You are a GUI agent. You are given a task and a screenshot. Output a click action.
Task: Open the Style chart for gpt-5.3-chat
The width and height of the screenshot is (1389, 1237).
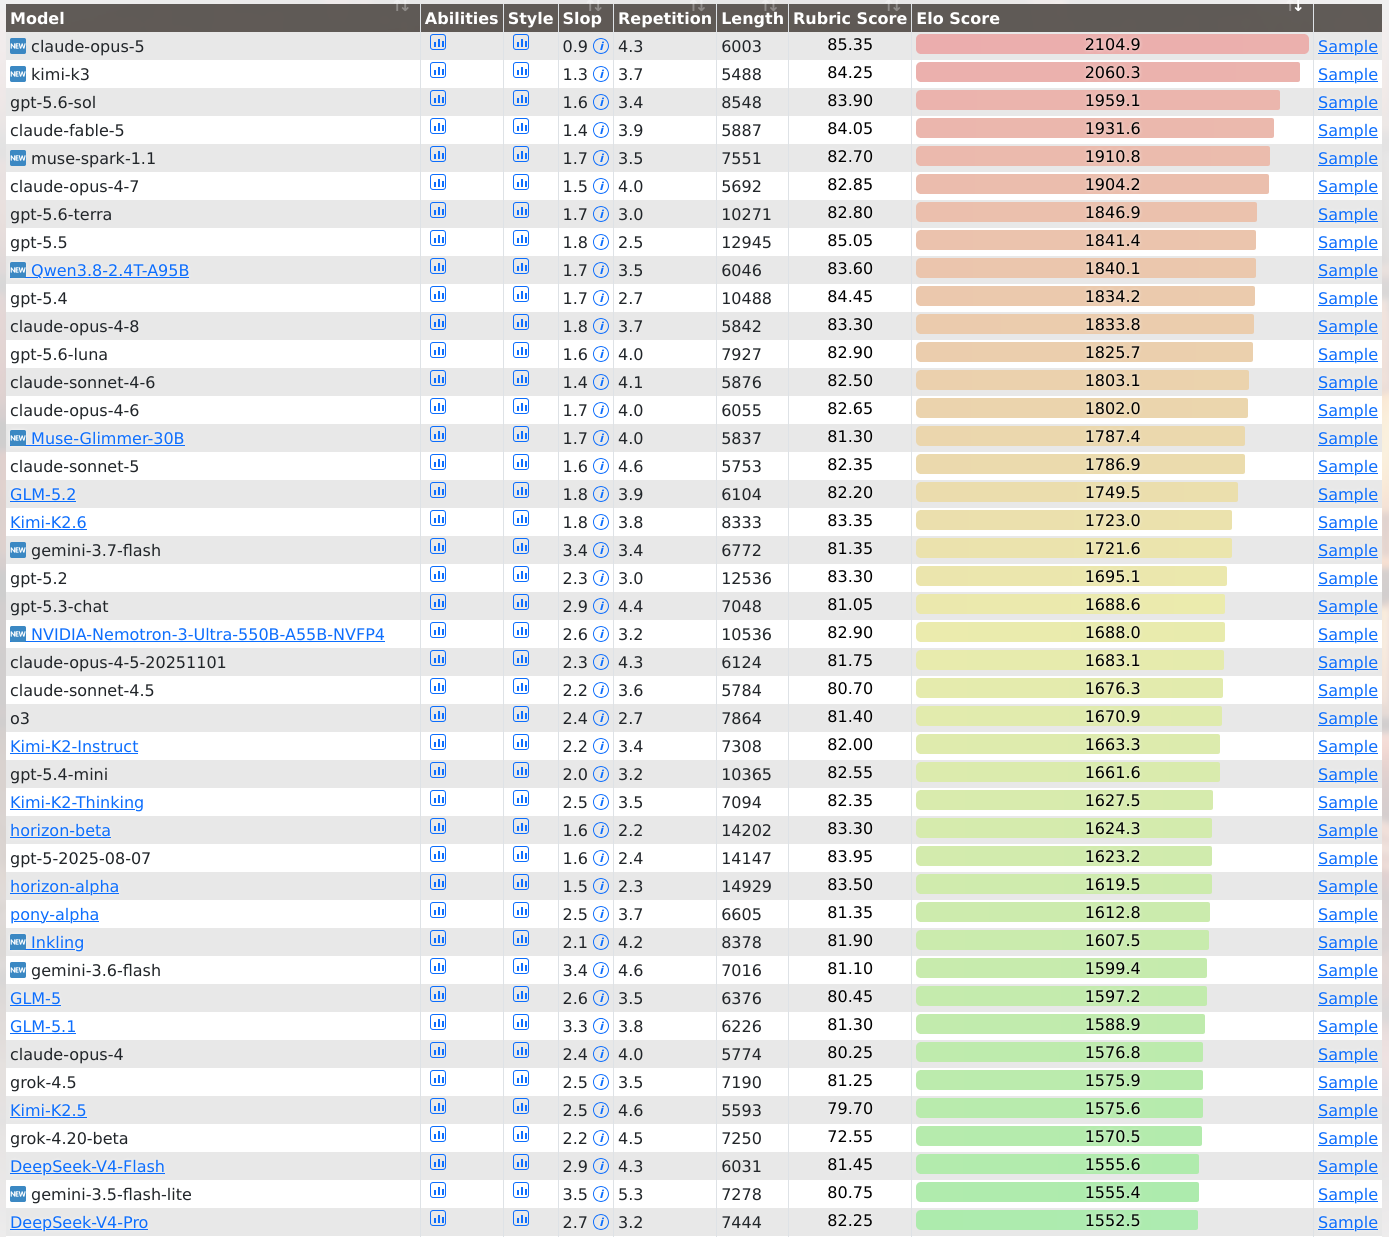click(521, 603)
